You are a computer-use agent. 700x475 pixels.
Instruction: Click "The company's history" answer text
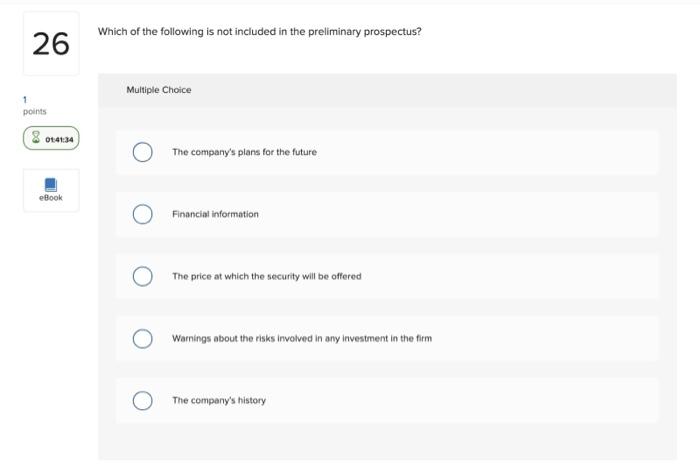click(219, 400)
